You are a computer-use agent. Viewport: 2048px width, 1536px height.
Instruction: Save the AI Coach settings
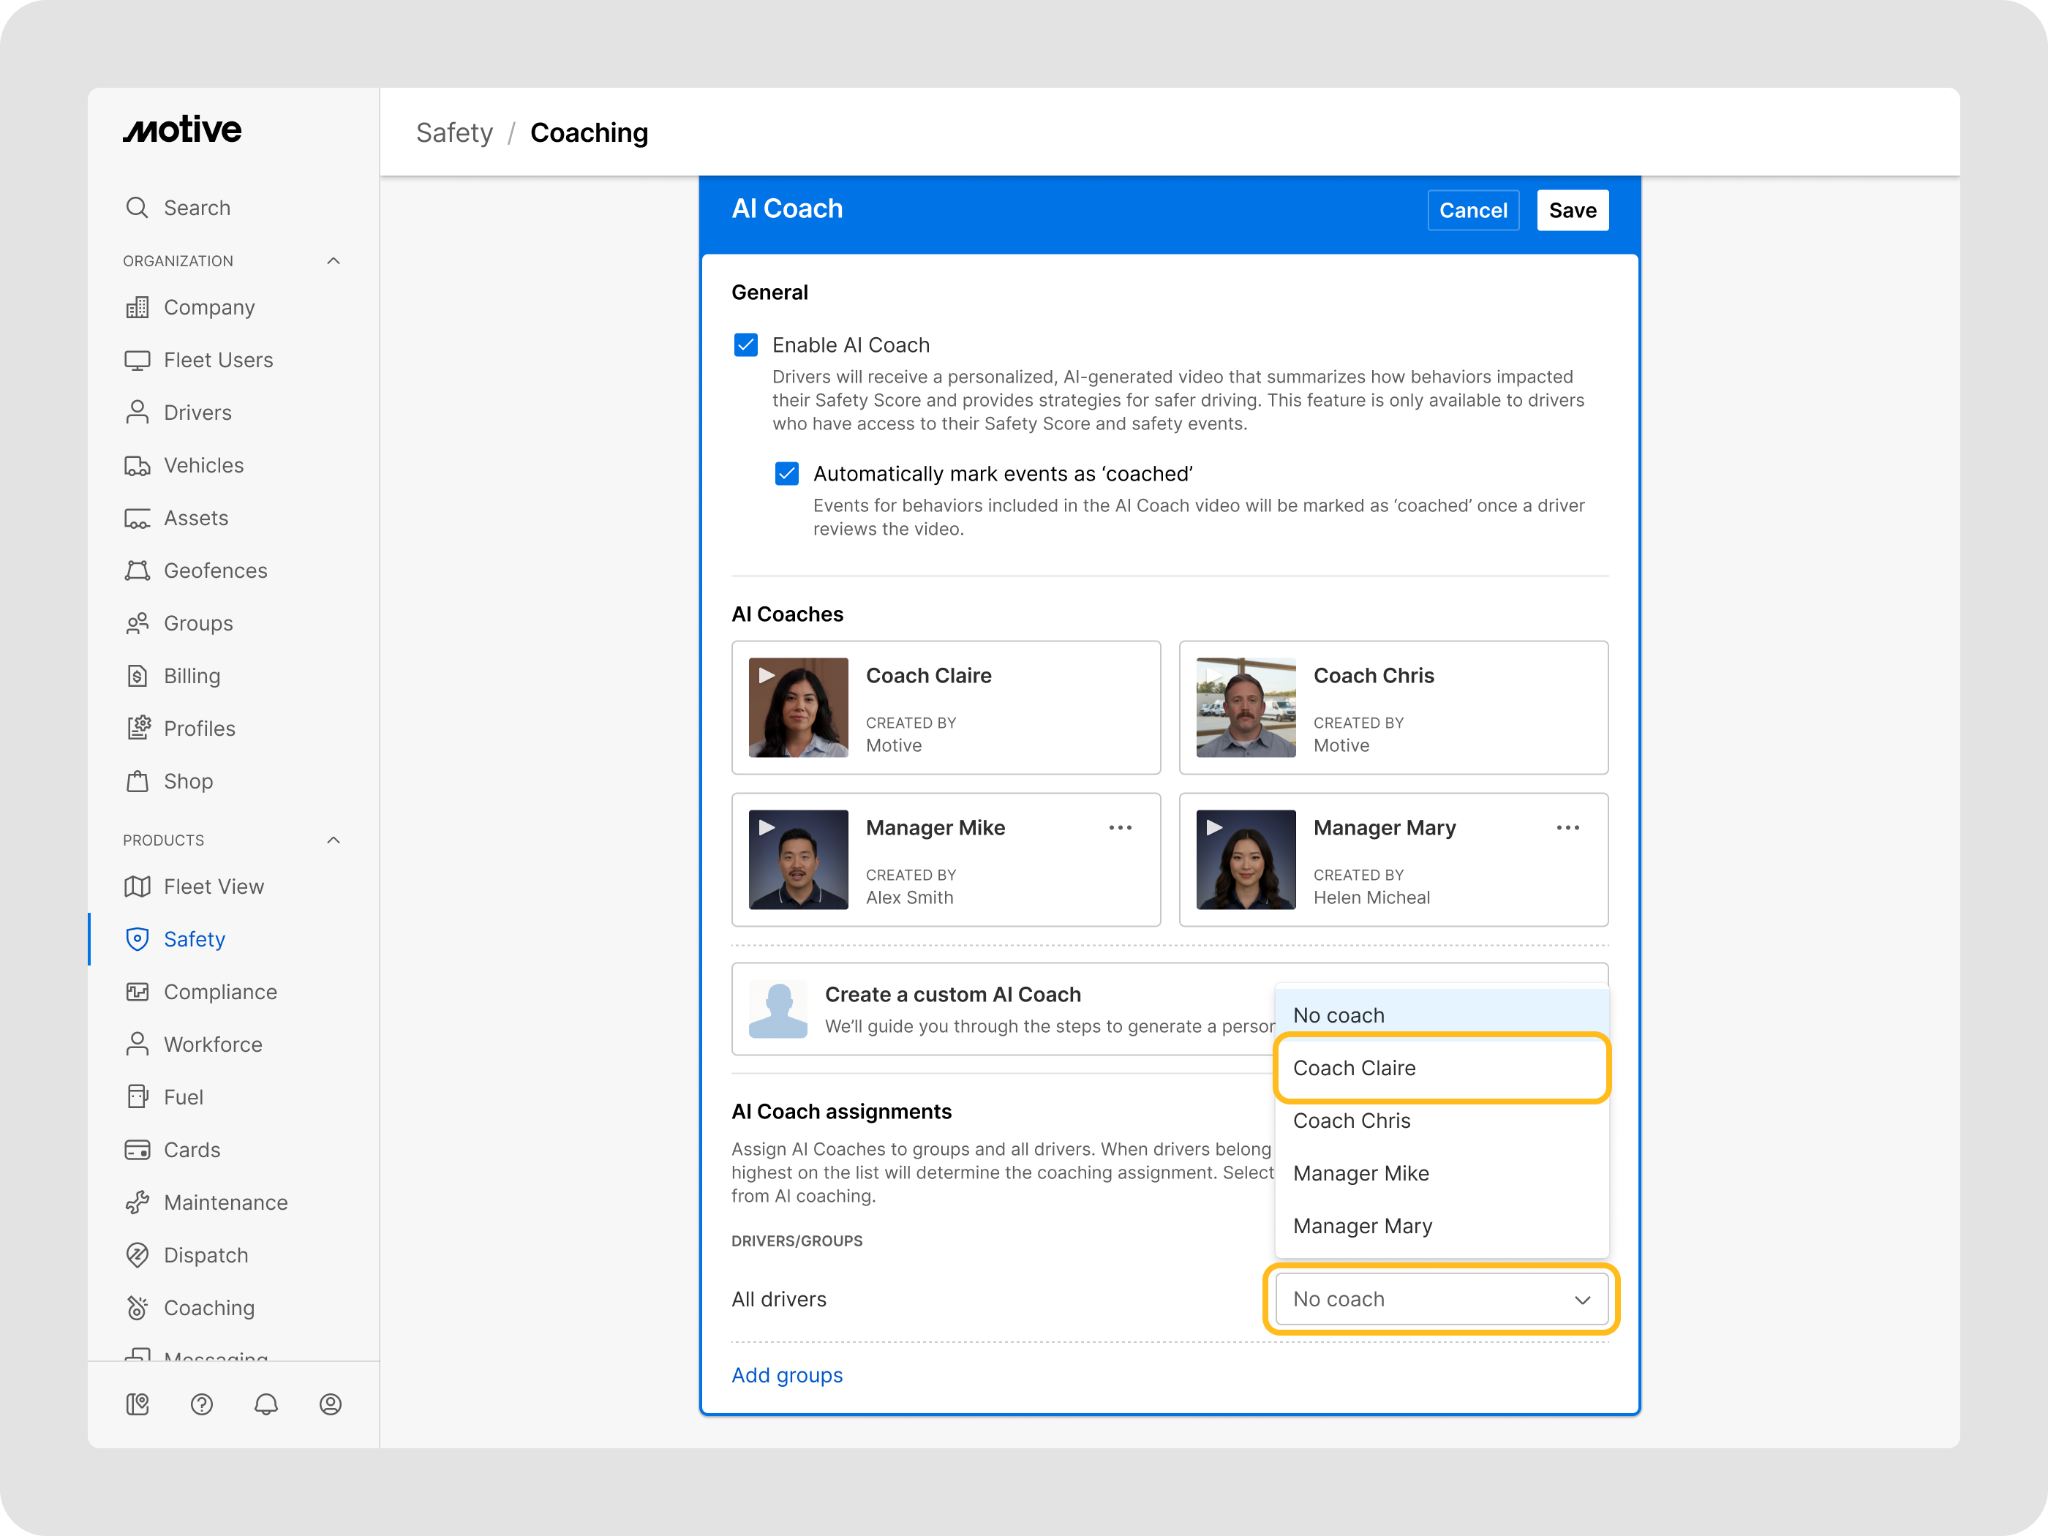[x=1572, y=210]
